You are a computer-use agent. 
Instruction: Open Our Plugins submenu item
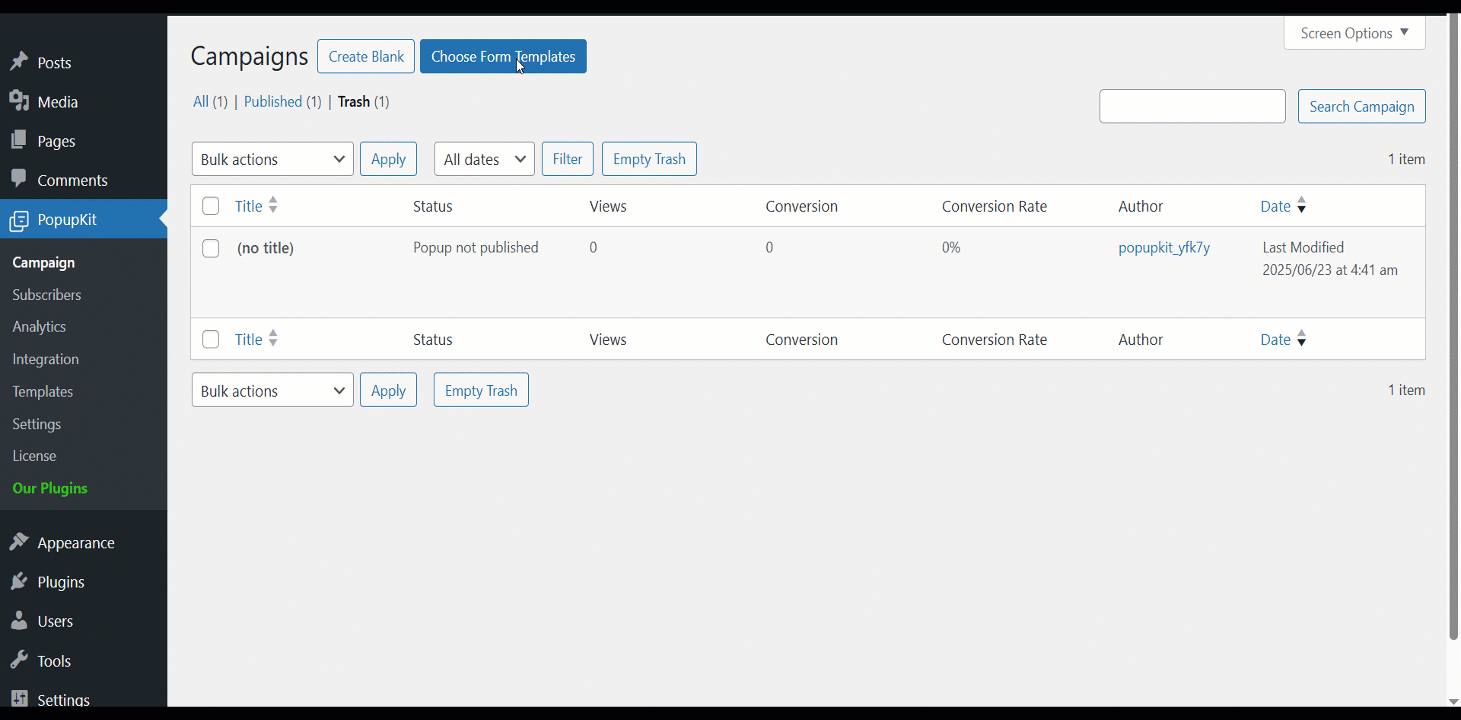point(50,488)
